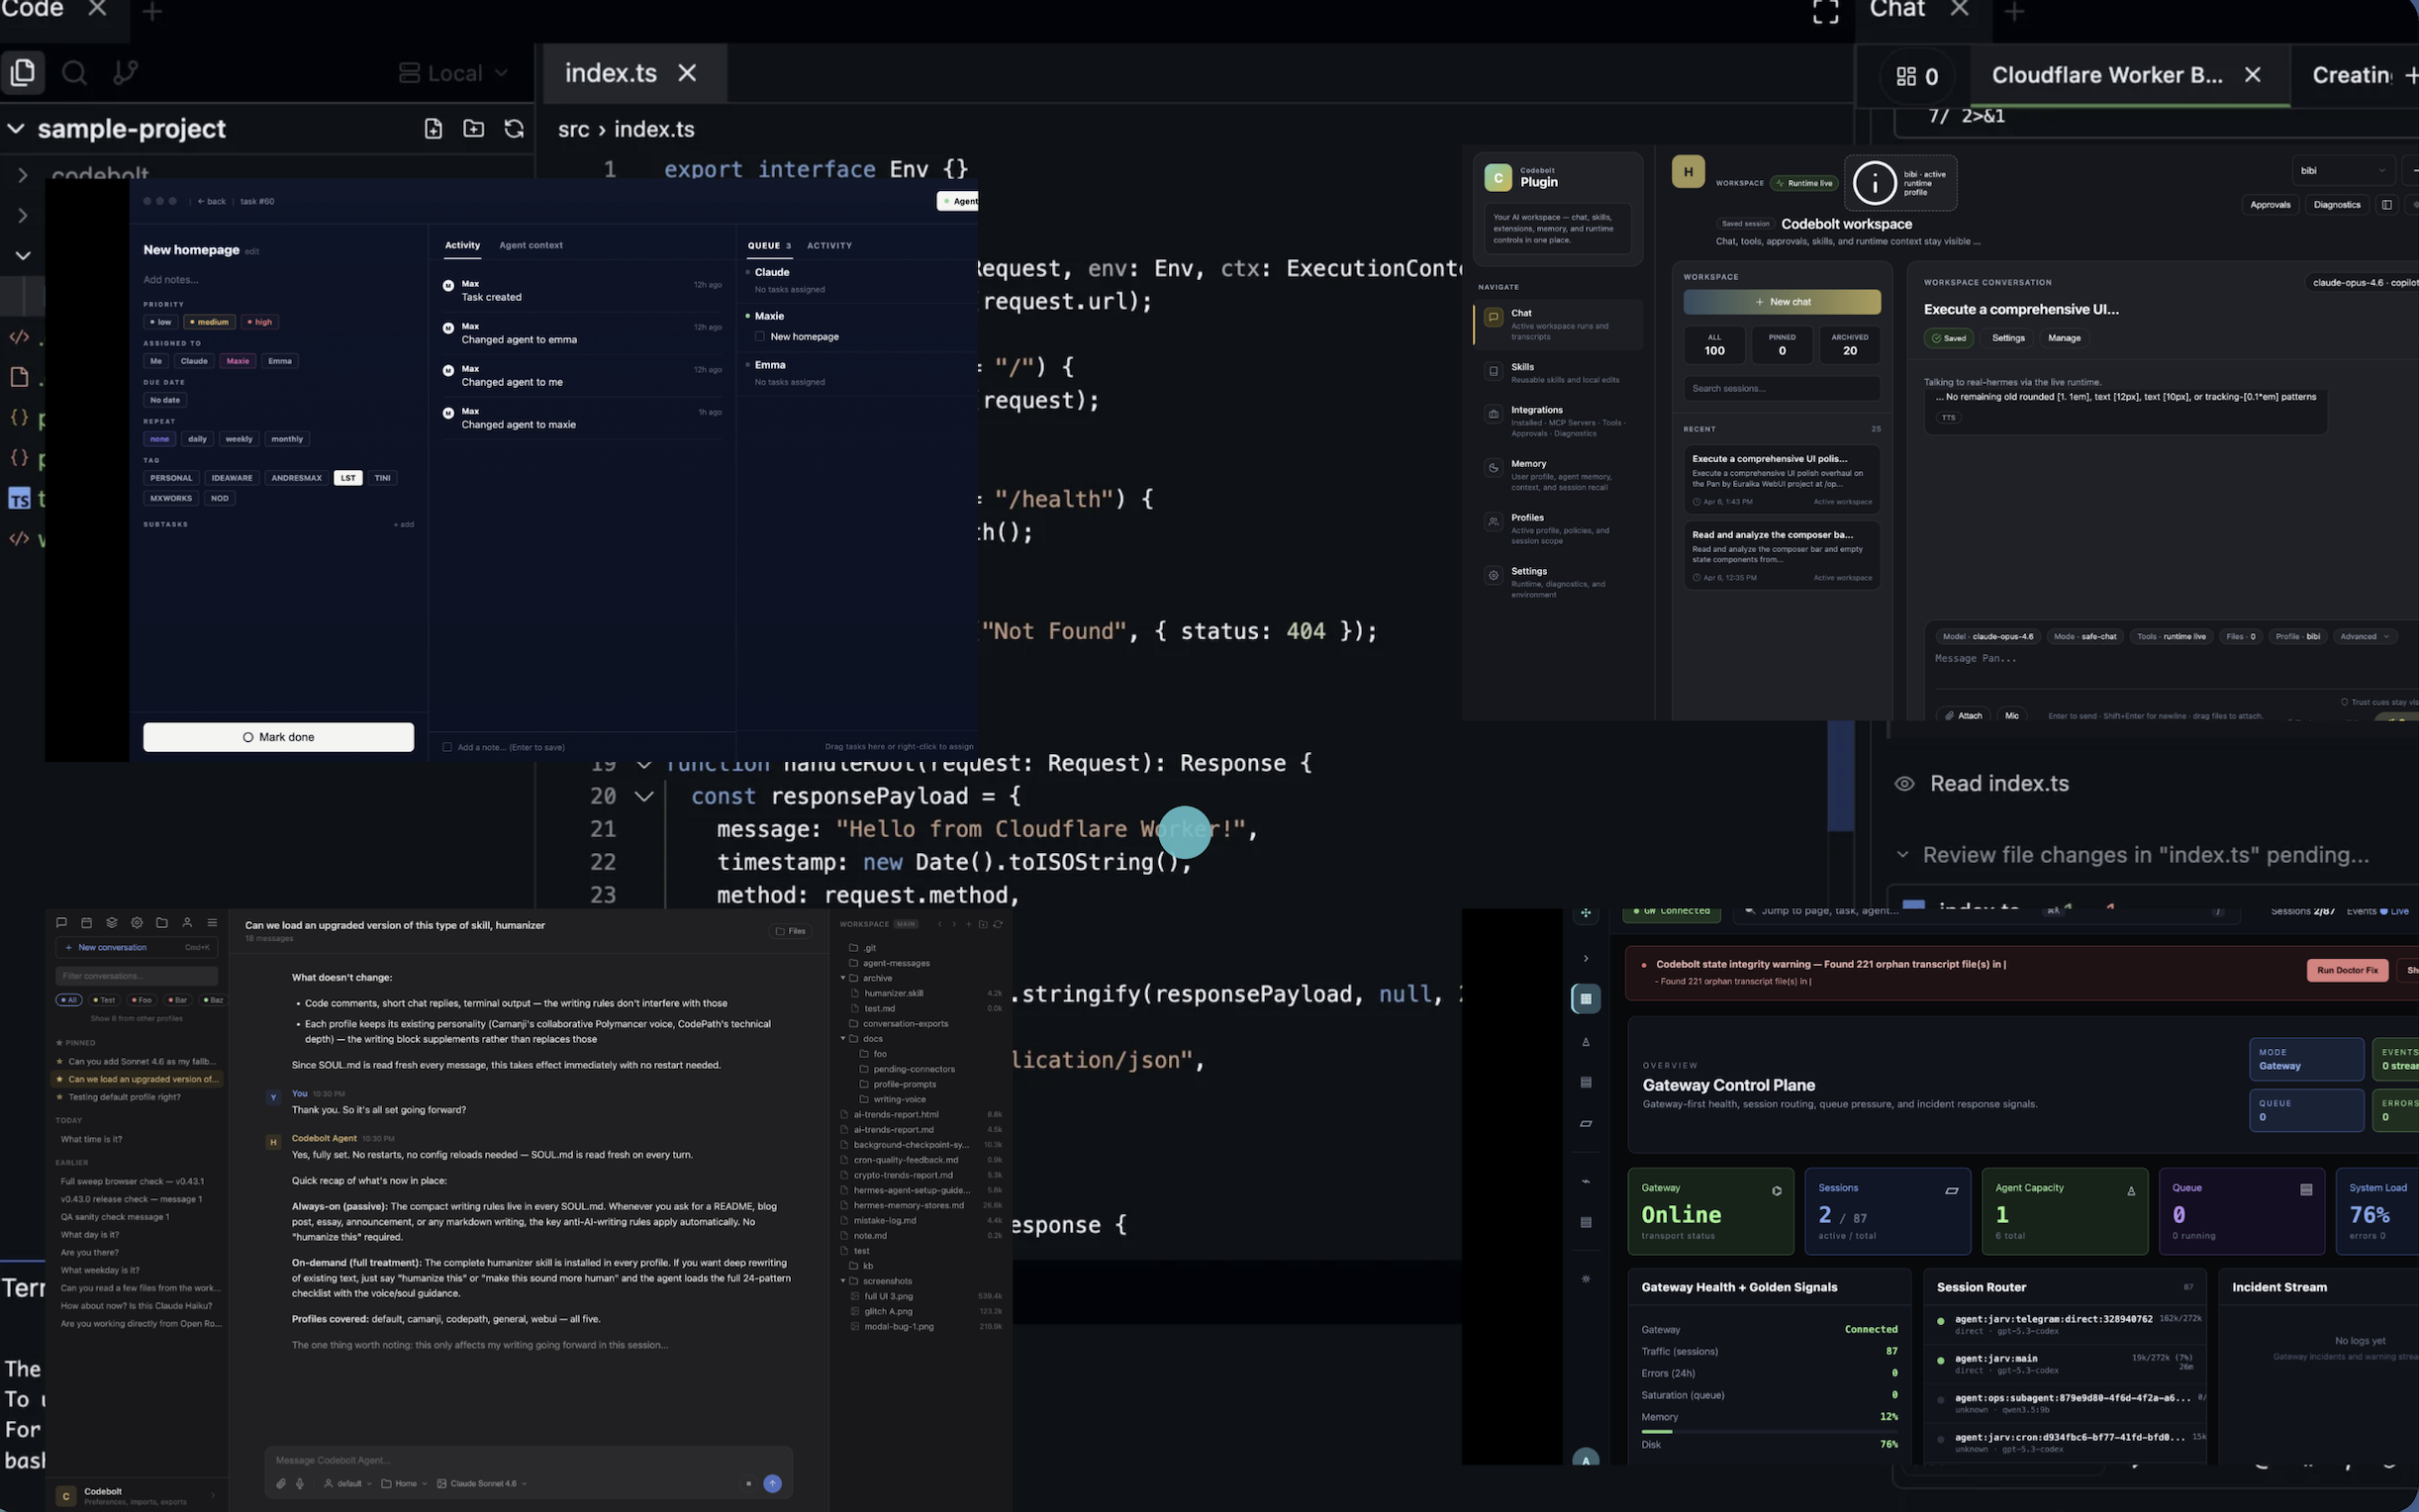Click New conversation button

(136, 947)
